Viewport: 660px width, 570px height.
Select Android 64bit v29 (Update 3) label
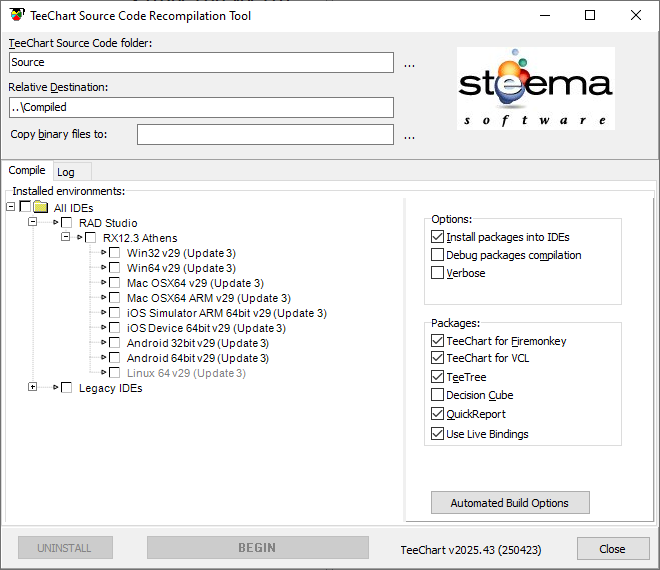pos(198,358)
